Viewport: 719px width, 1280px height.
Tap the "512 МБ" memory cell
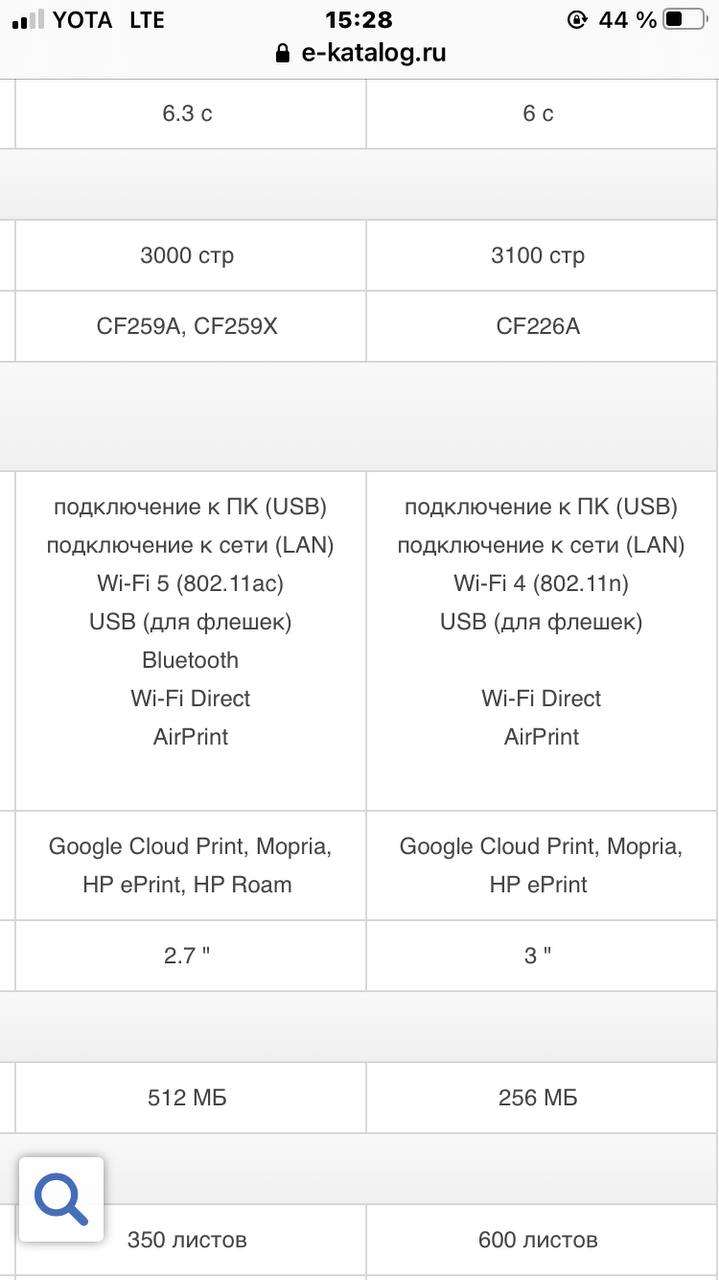tap(187, 1098)
